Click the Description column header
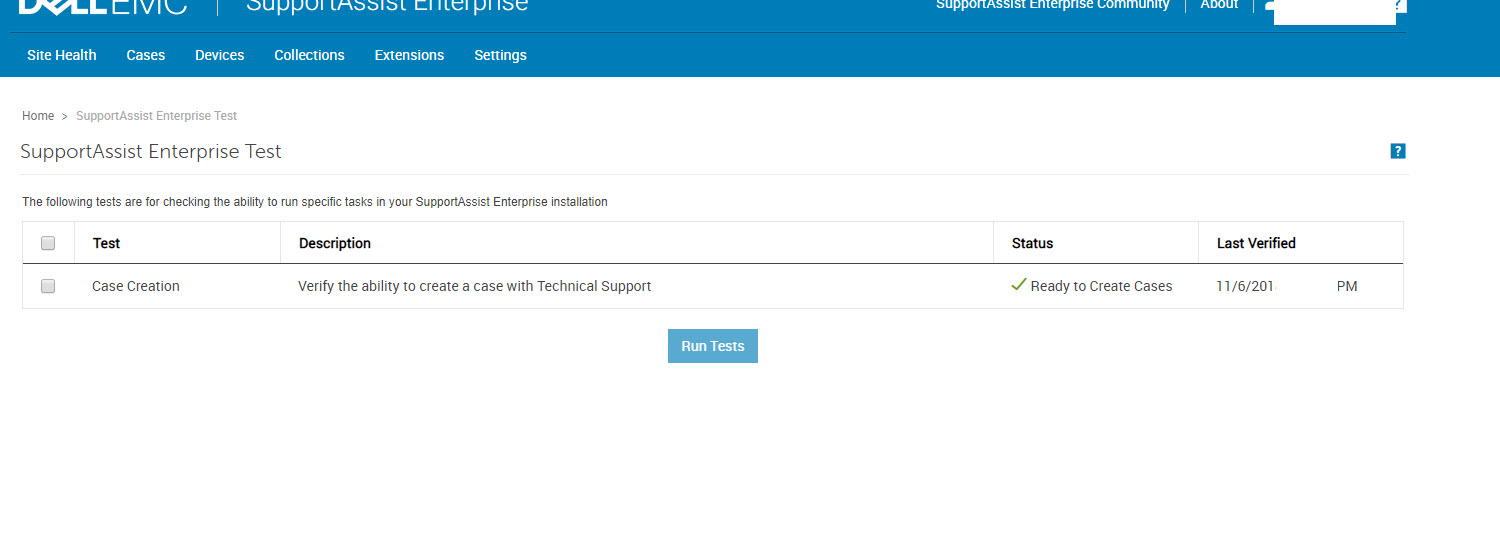This screenshot has height=544, width=1500. [335, 243]
